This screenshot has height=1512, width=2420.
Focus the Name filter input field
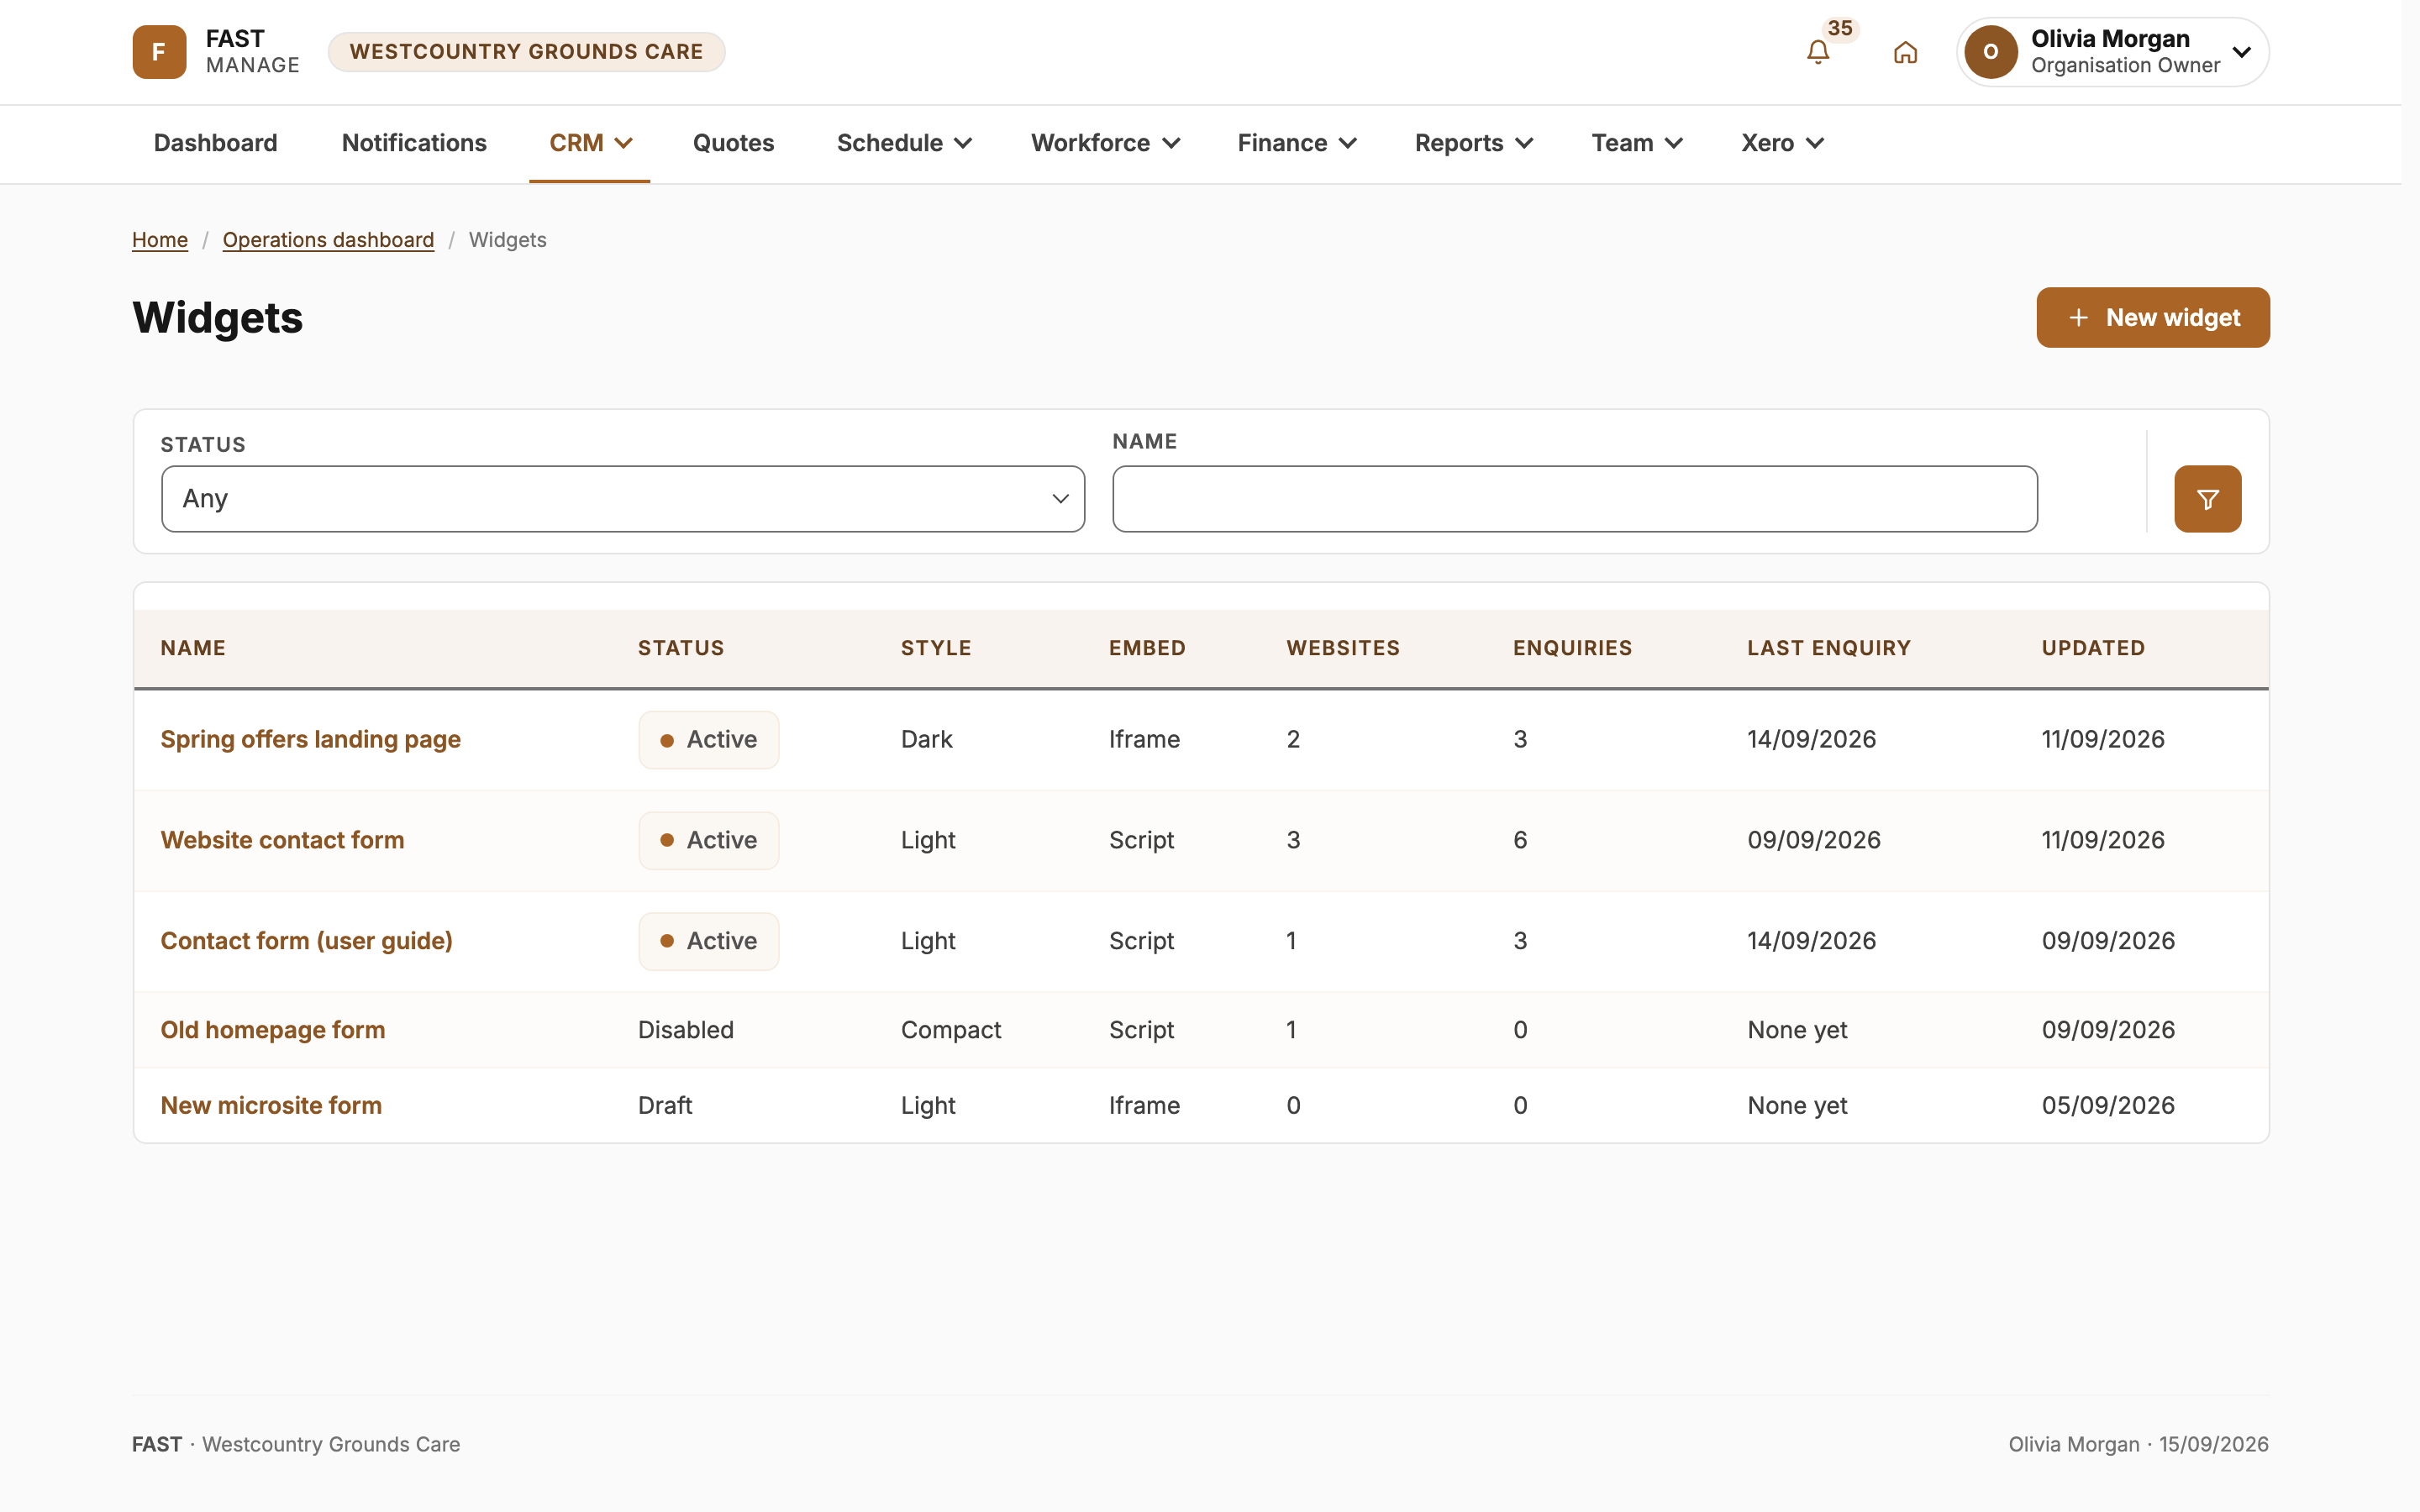pyautogui.click(x=1575, y=499)
